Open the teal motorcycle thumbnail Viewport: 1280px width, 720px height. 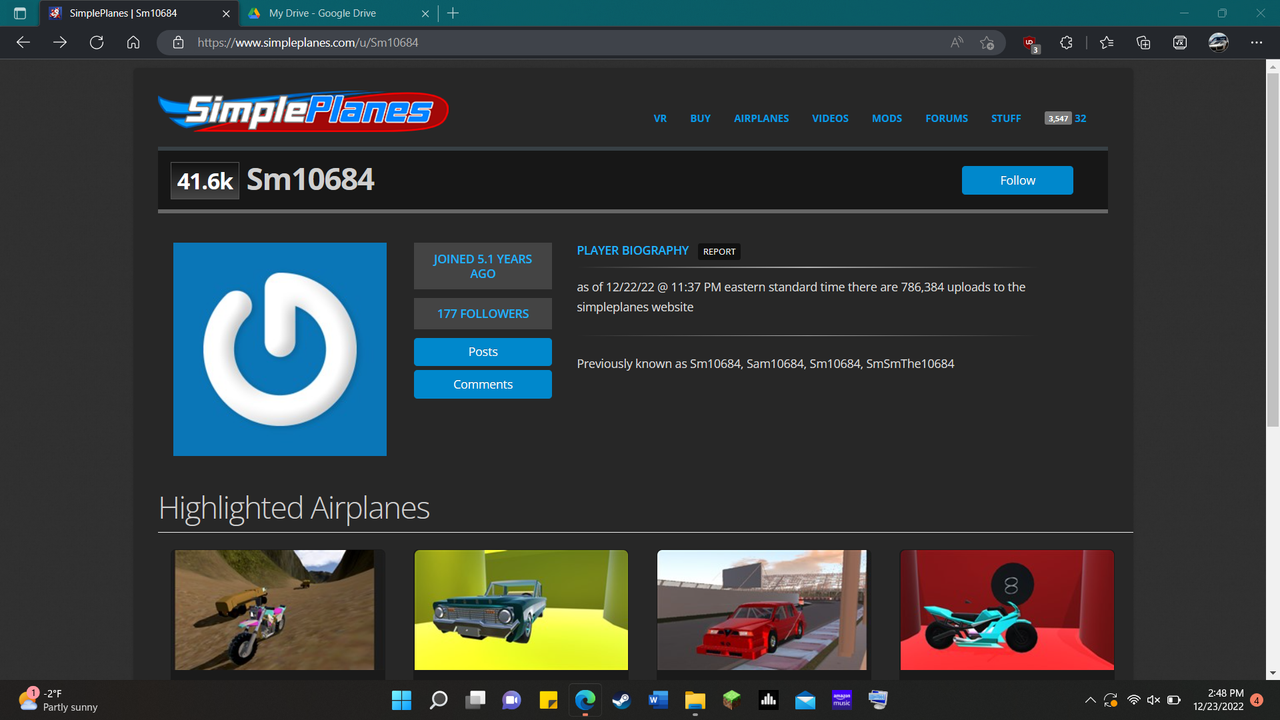(1007, 610)
